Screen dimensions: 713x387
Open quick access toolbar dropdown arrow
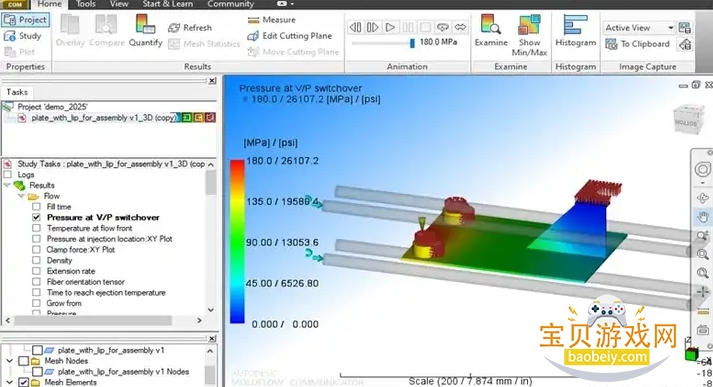click(292, 4)
